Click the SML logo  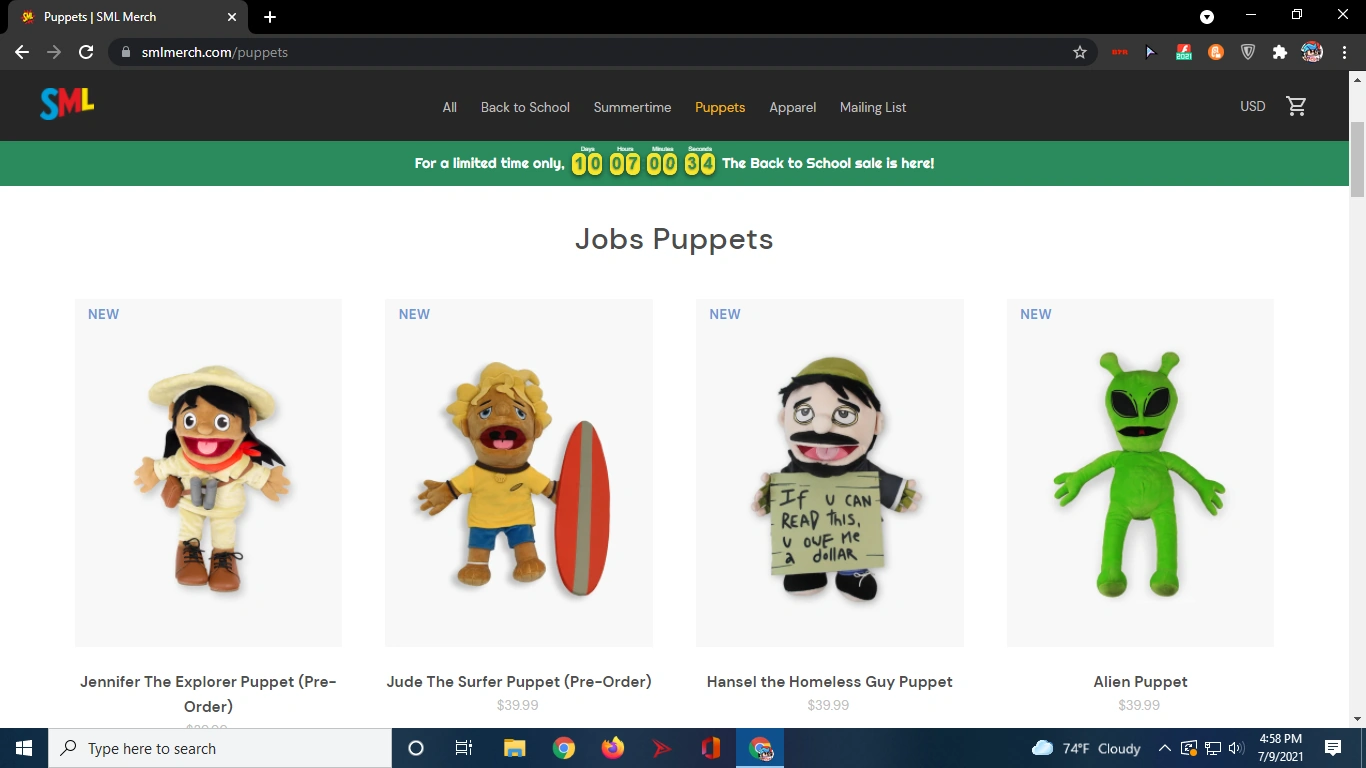pyautogui.click(x=66, y=103)
